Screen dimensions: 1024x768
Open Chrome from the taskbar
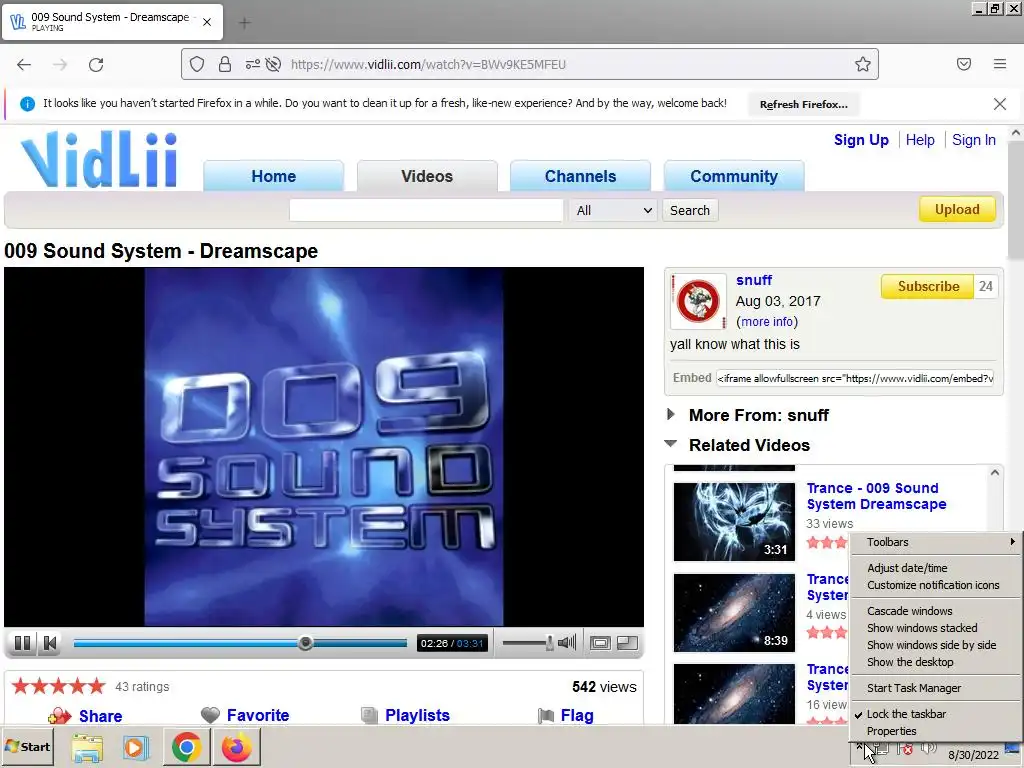186,747
